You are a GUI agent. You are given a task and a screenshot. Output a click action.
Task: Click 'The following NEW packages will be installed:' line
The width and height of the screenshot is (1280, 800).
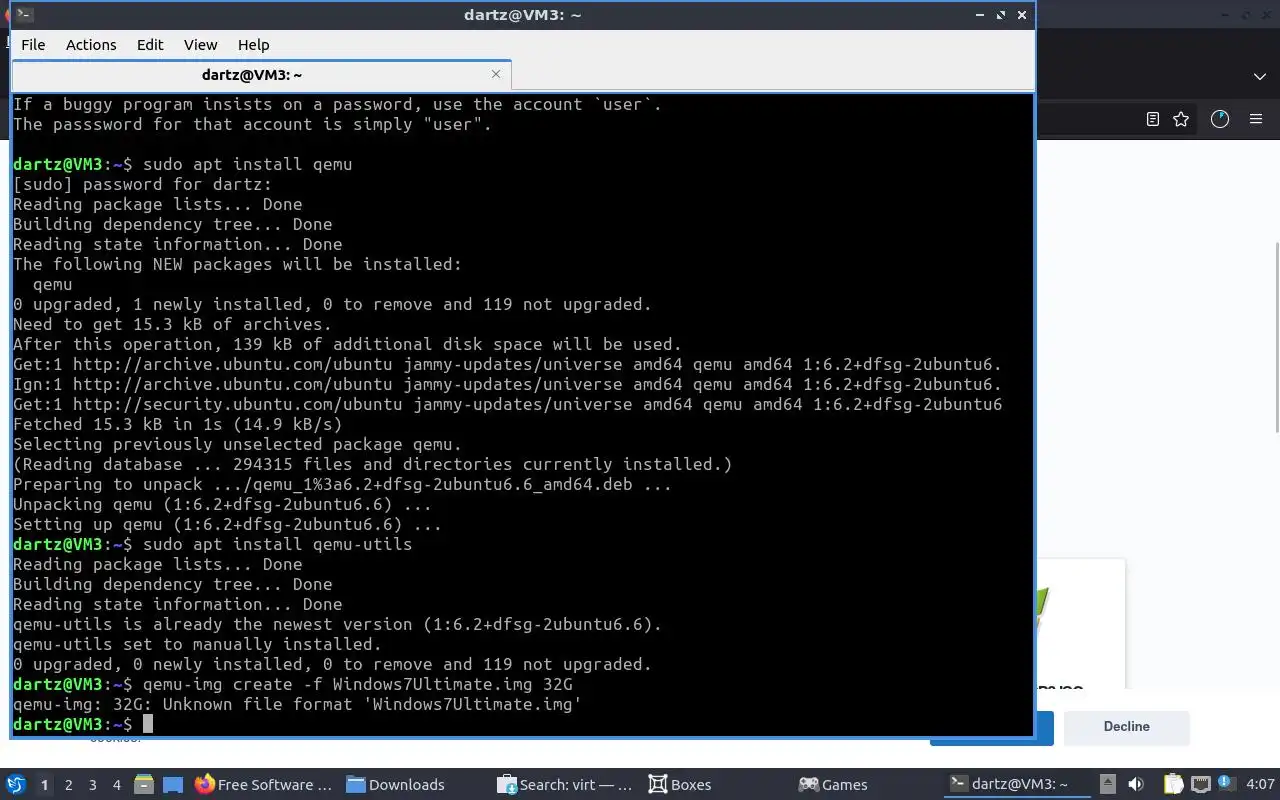[x=237, y=264]
